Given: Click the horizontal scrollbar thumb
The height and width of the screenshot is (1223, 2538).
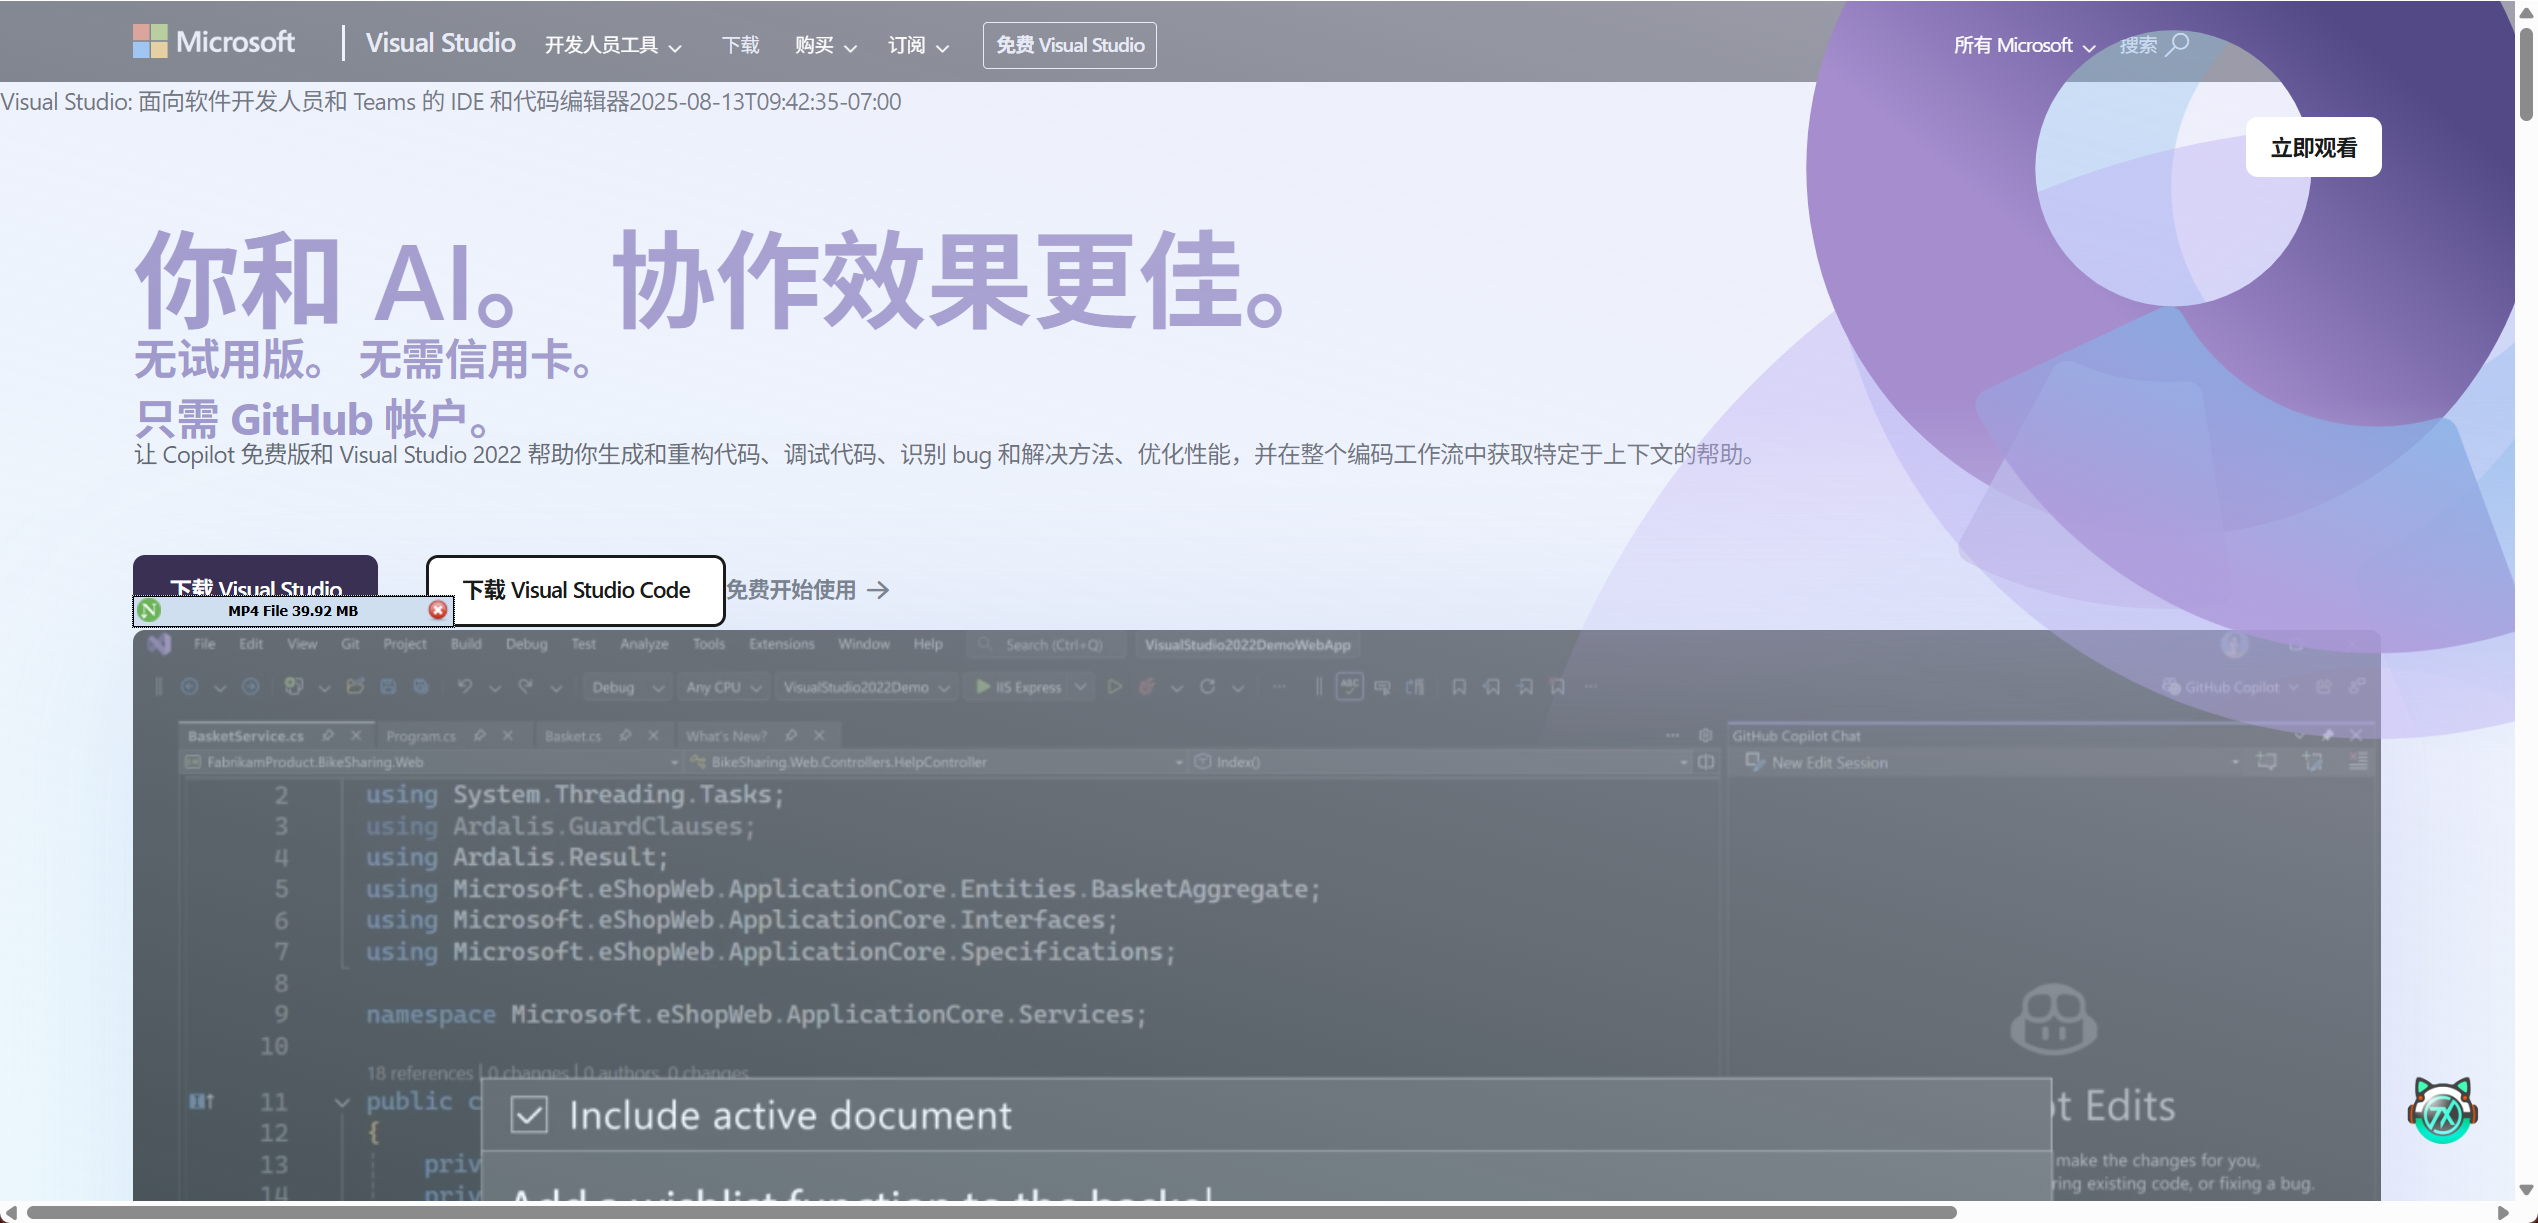Looking at the screenshot, I should tap(990, 1212).
